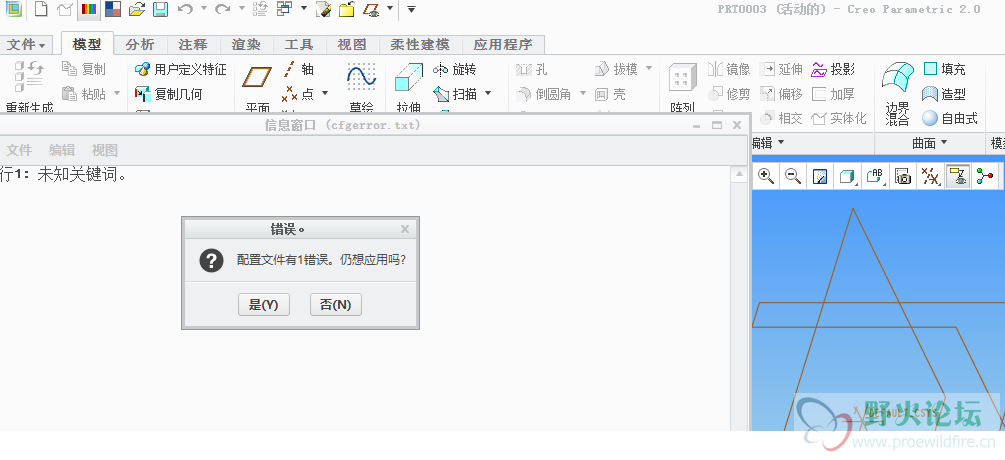Click 复制几何 copy geometry tool
This screenshot has width=1005, height=460.
tap(169, 94)
